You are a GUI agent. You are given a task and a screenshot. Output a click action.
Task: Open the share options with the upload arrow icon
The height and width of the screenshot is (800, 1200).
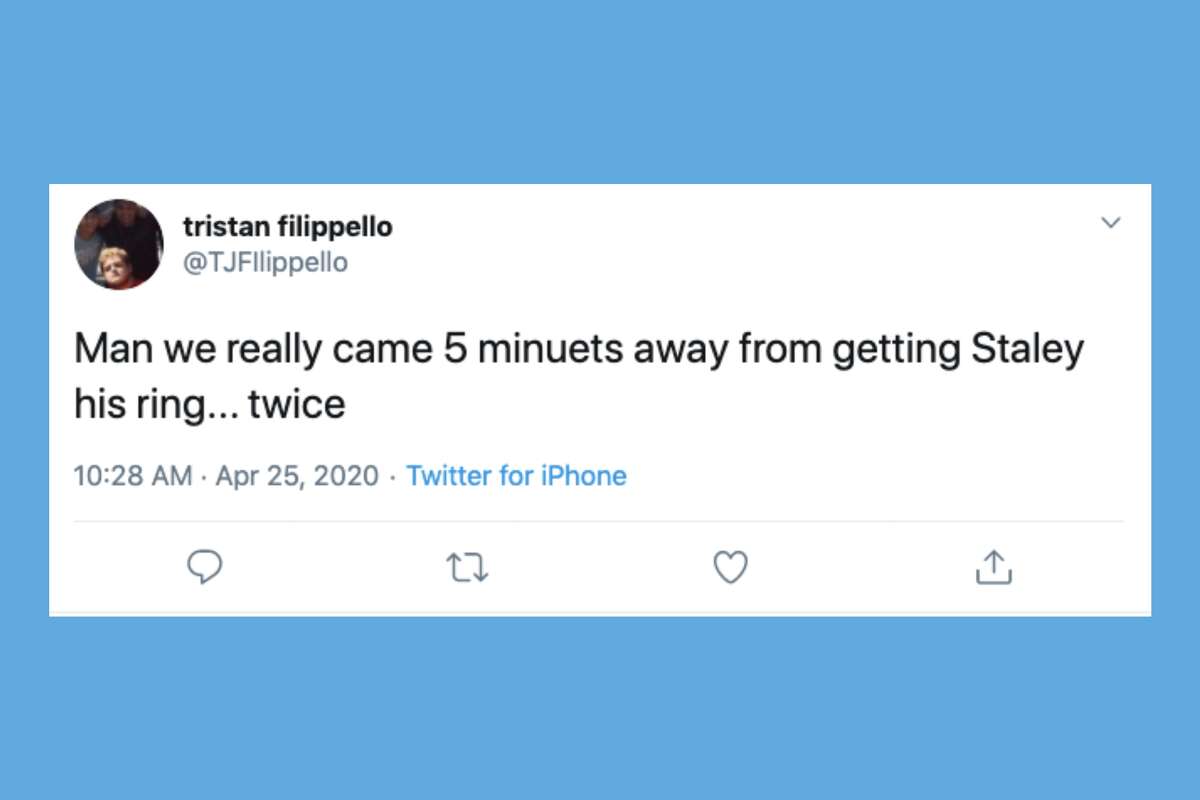tap(993, 566)
